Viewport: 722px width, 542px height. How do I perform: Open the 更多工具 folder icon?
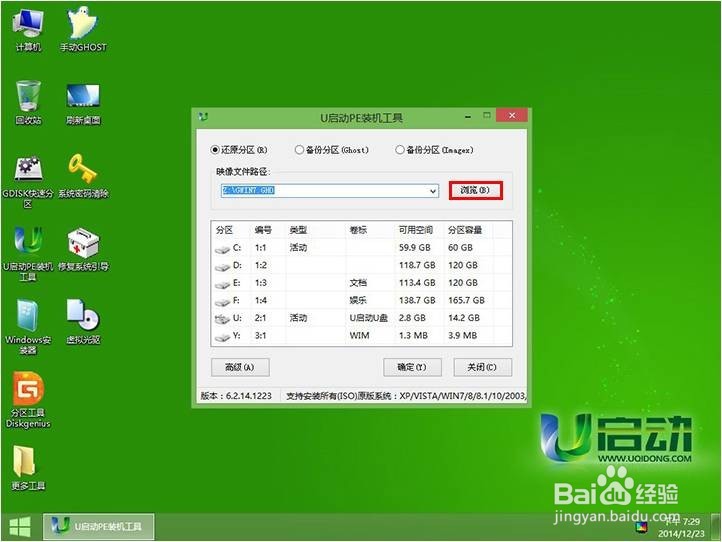(x=28, y=467)
